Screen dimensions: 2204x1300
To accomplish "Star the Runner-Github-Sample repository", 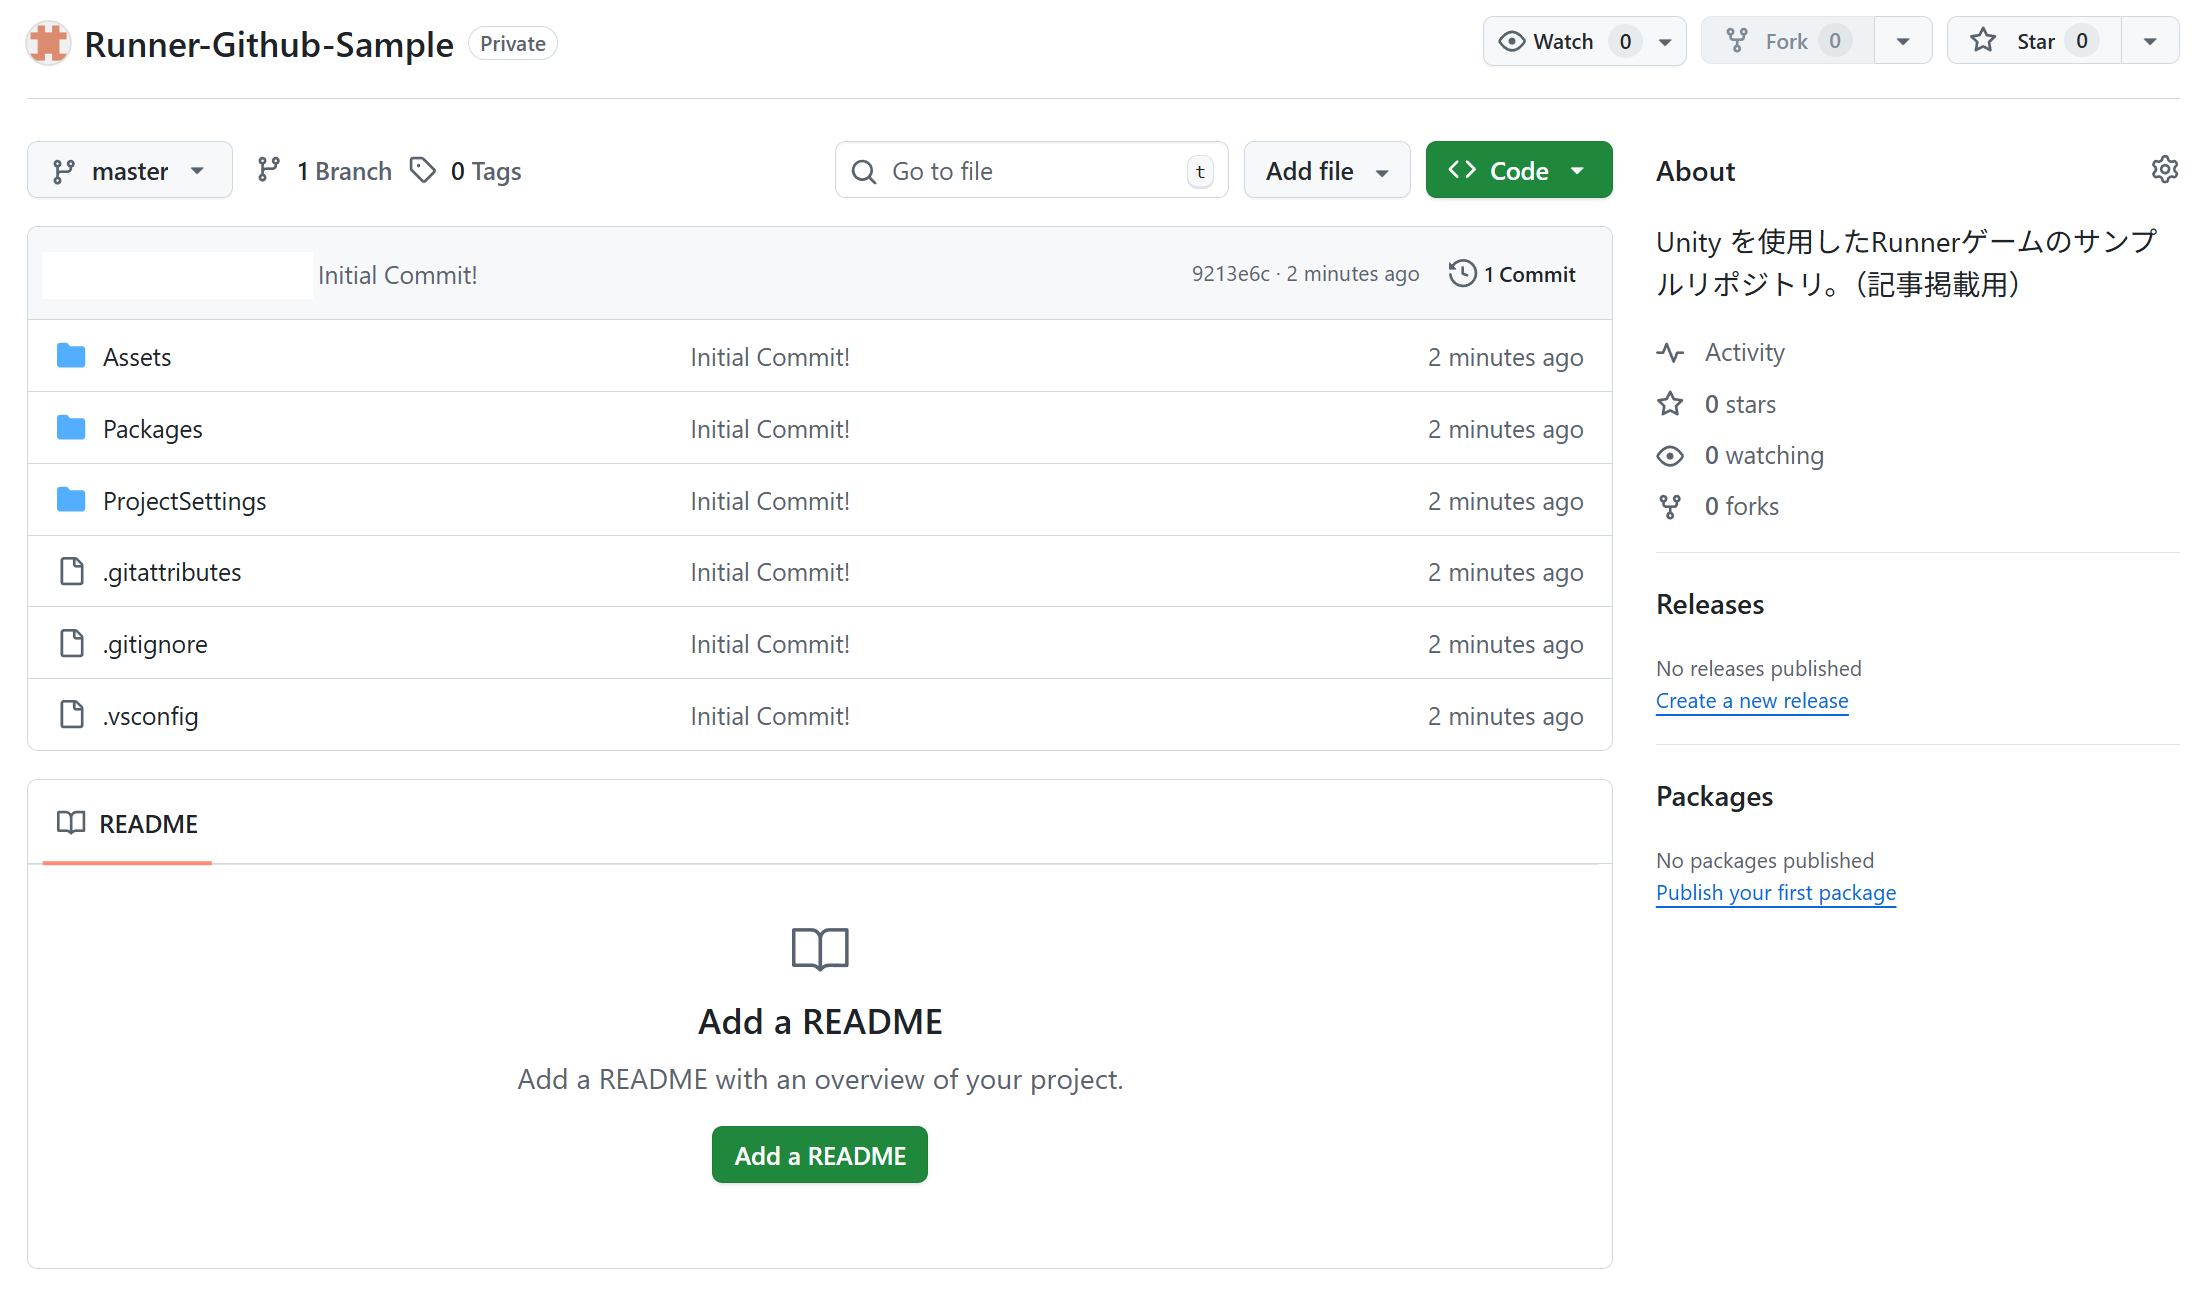I will point(2030,40).
